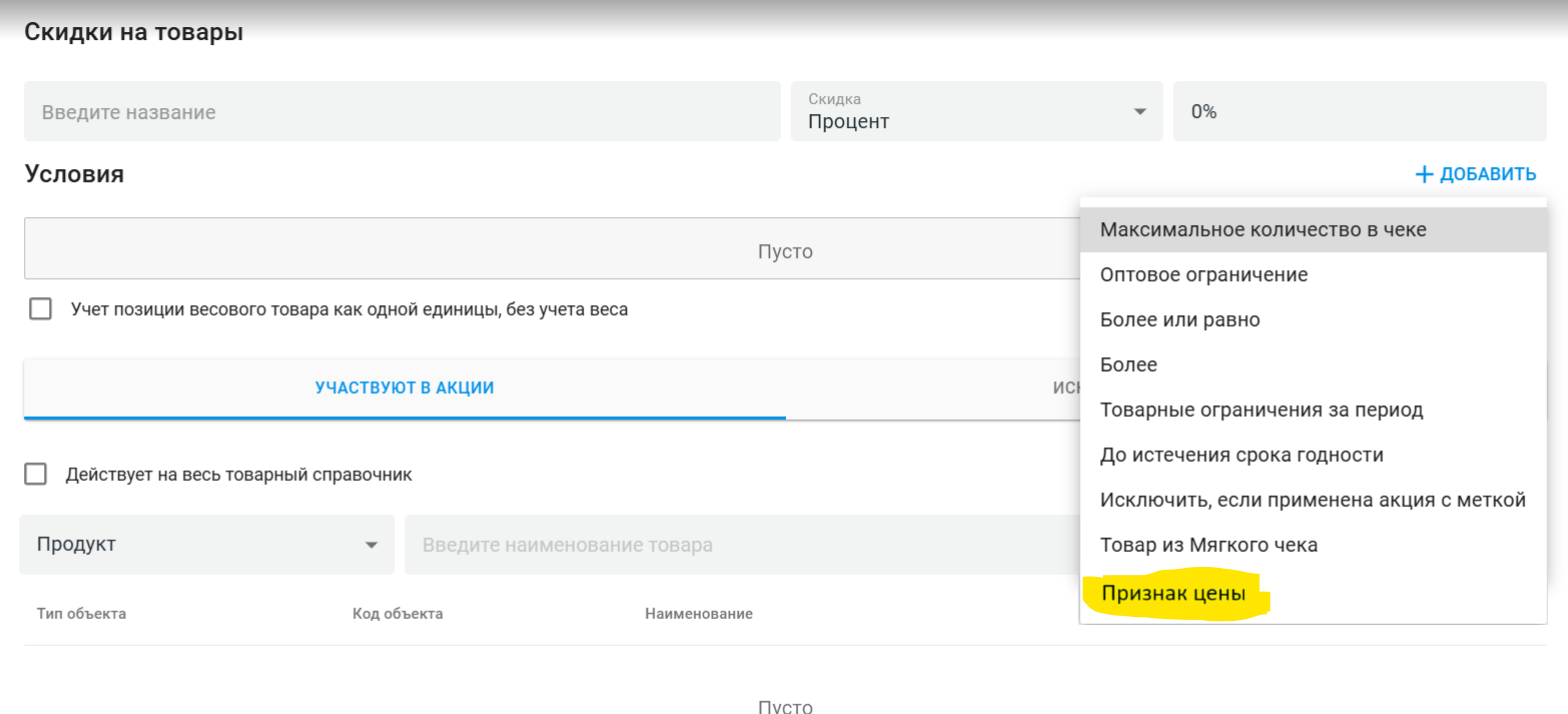
Task: Choose the highlighted 'Признак цены' option
Action: point(1173,594)
